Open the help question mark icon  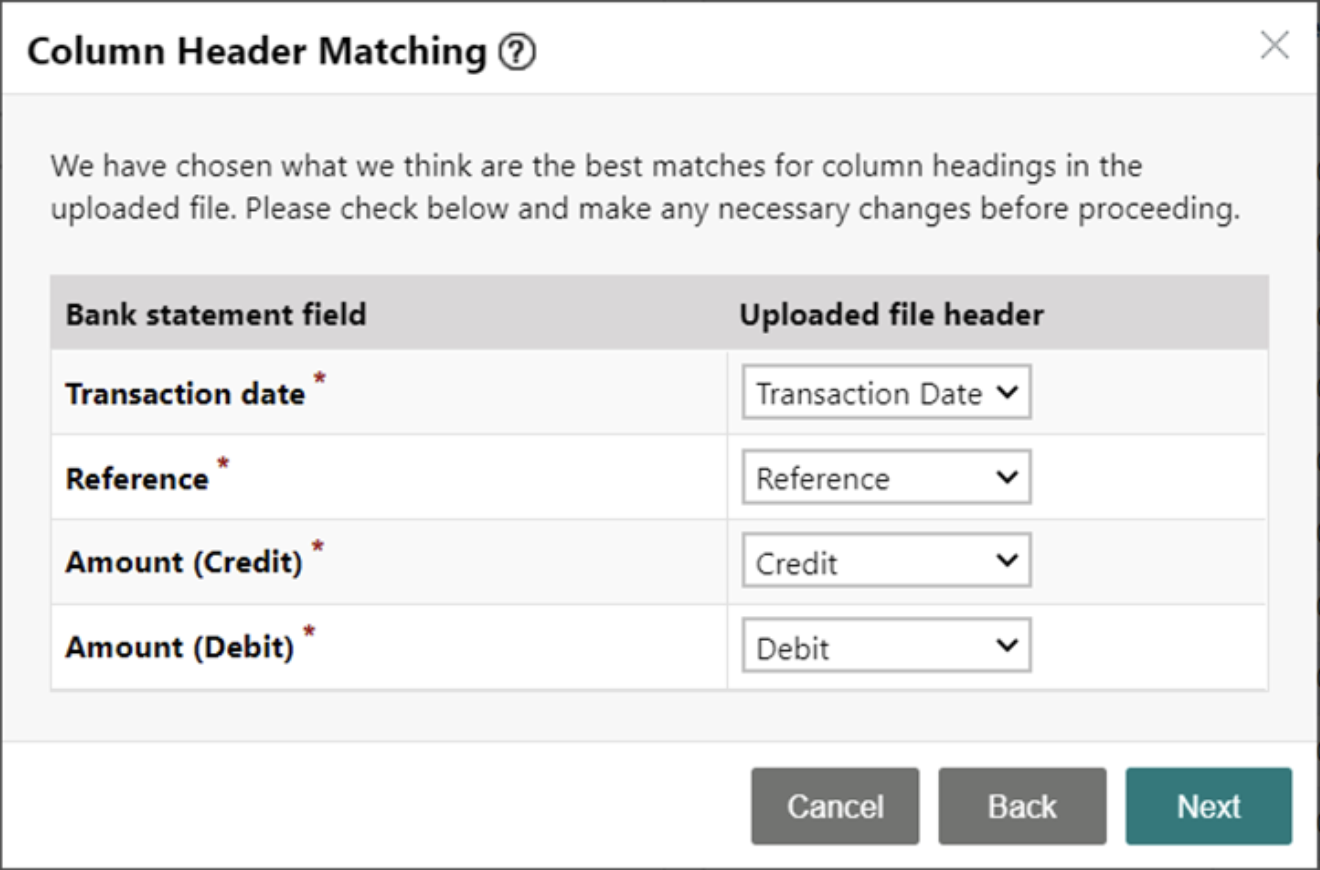[x=517, y=53]
